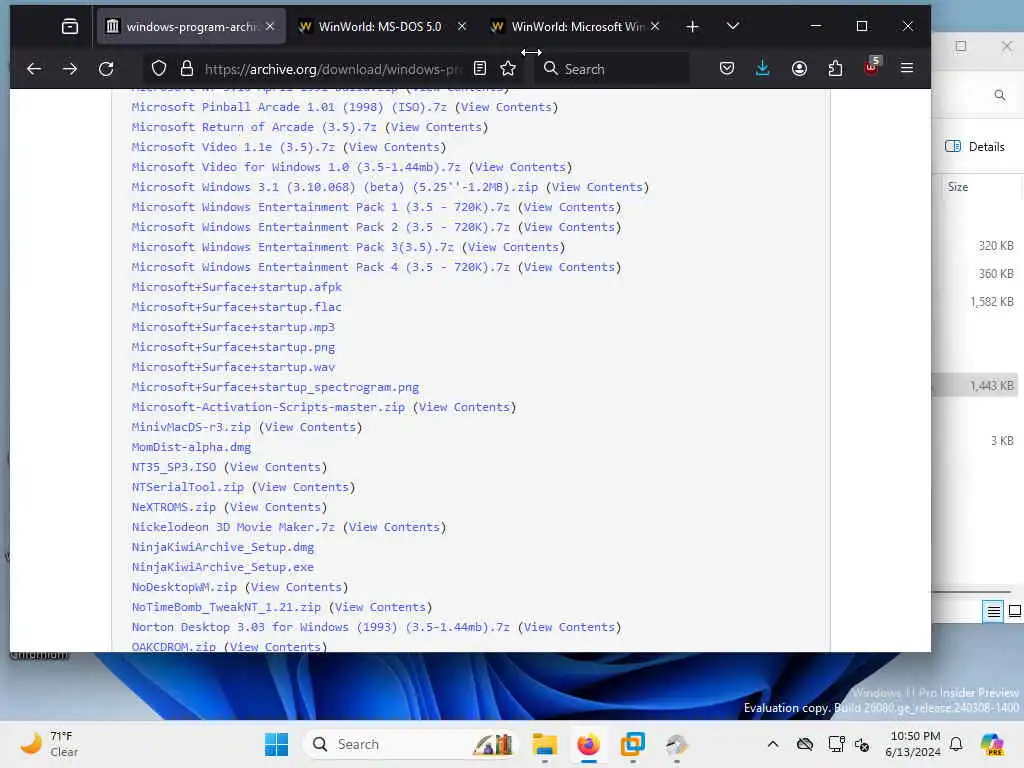Download Microsoft-Activation-Scripts-master.zip
Image resolution: width=1024 pixels, height=768 pixels.
[268, 408]
